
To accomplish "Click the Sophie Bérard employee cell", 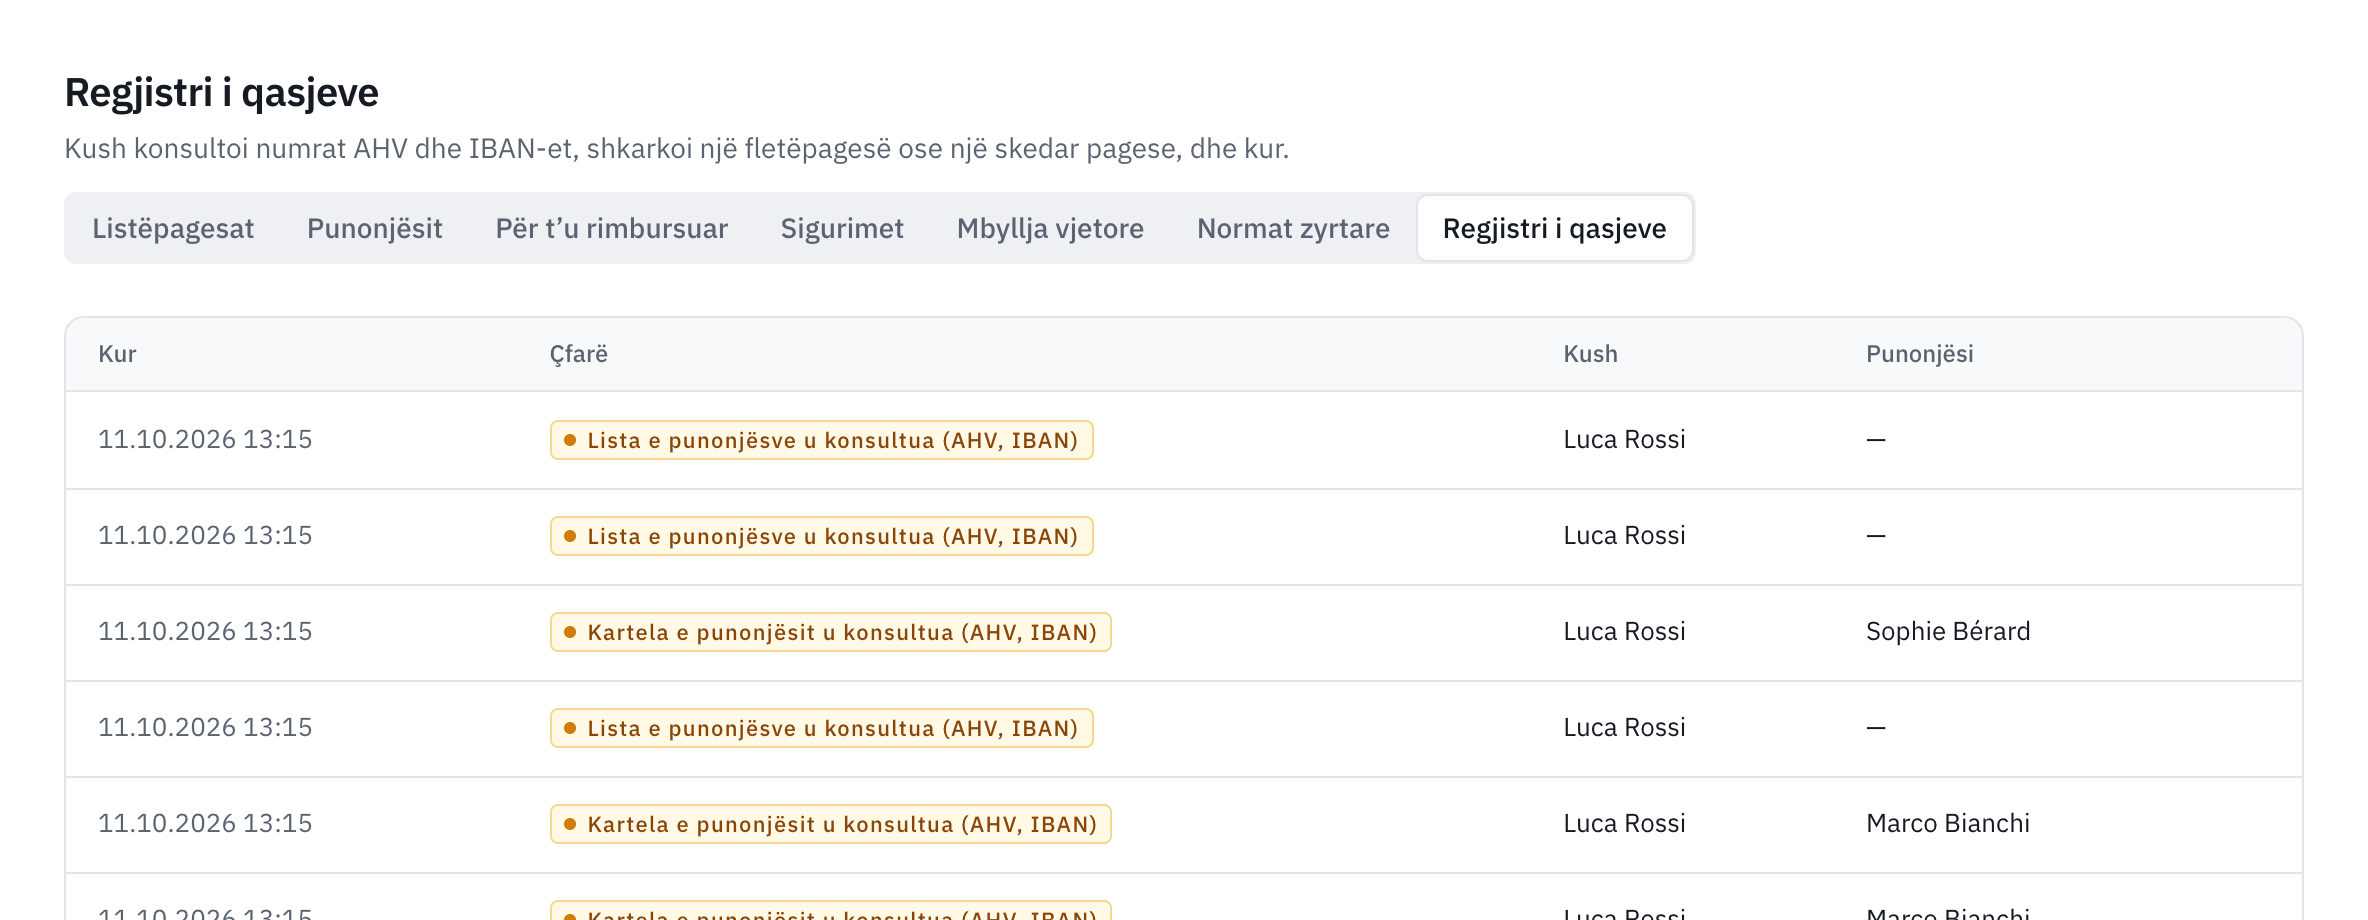I will pos(1948,632).
